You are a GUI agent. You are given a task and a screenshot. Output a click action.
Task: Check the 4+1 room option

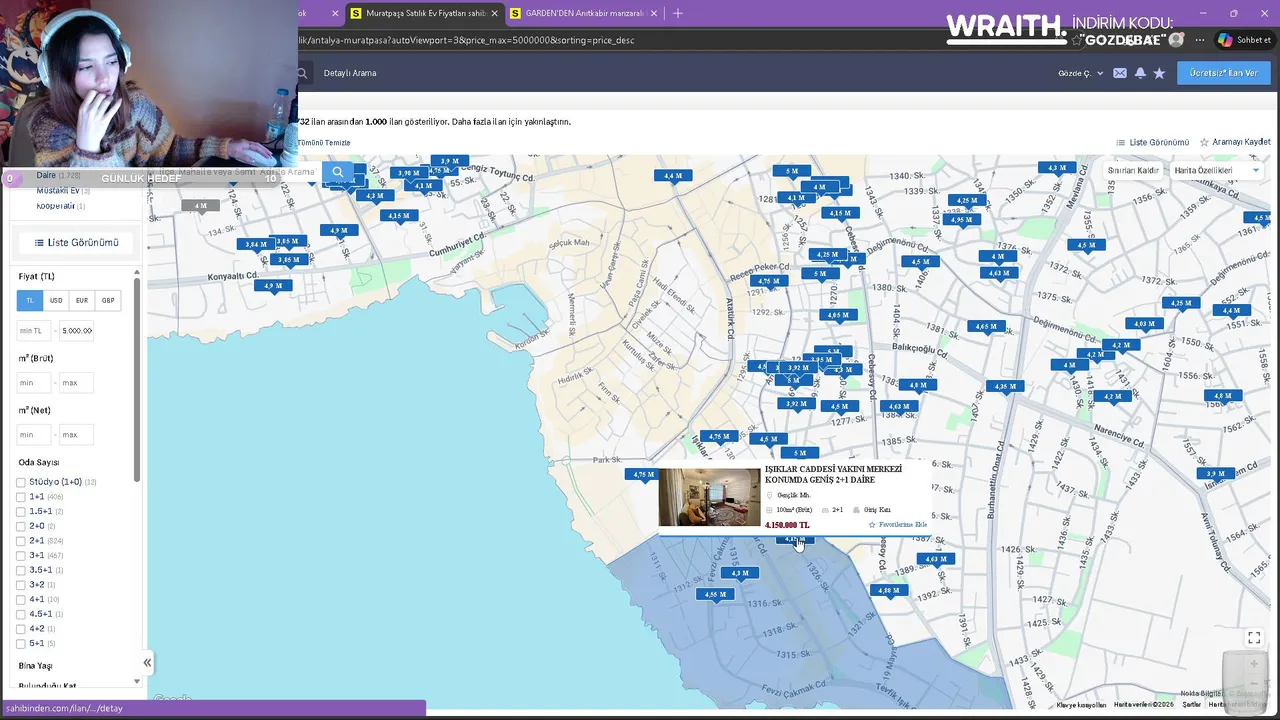click(x=21, y=599)
